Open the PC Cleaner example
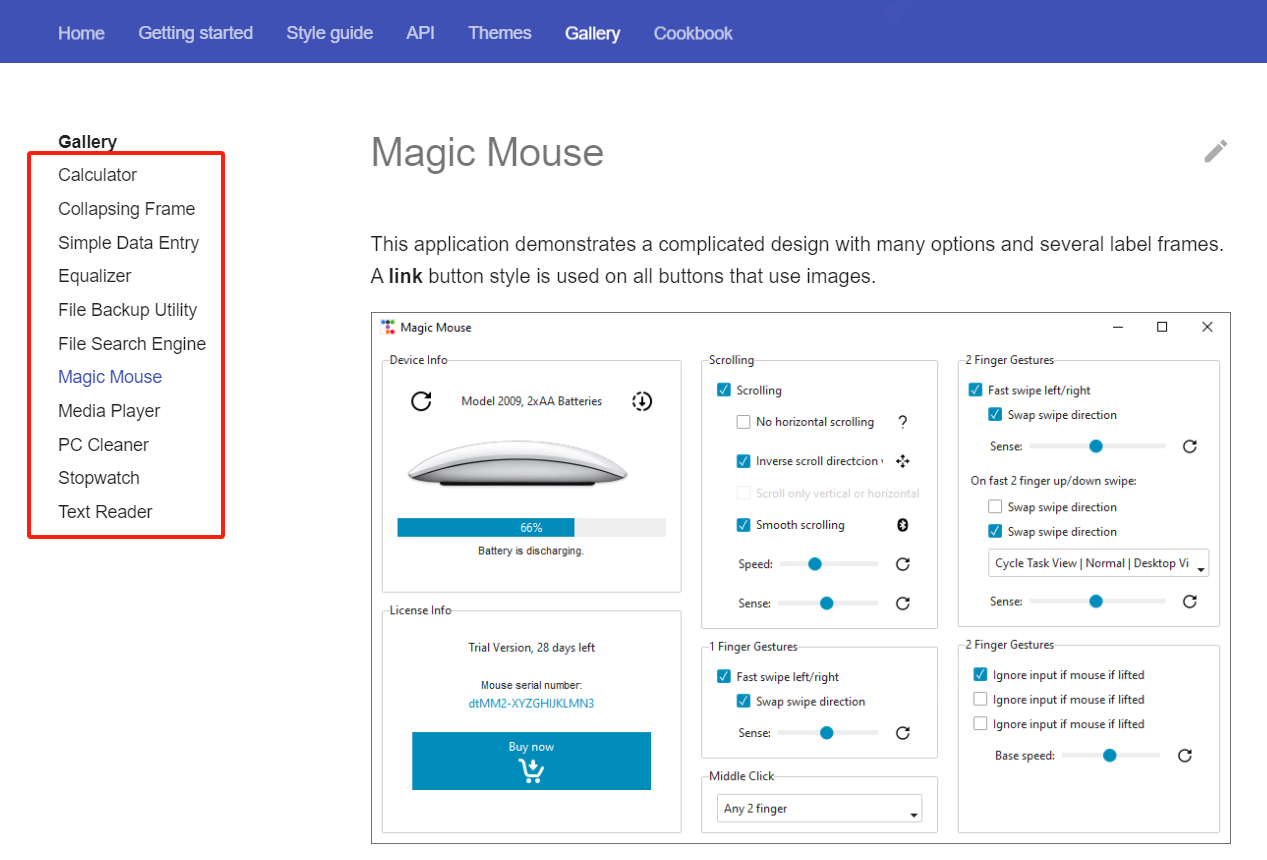The width and height of the screenshot is (1267, 860). click(103, 445)
